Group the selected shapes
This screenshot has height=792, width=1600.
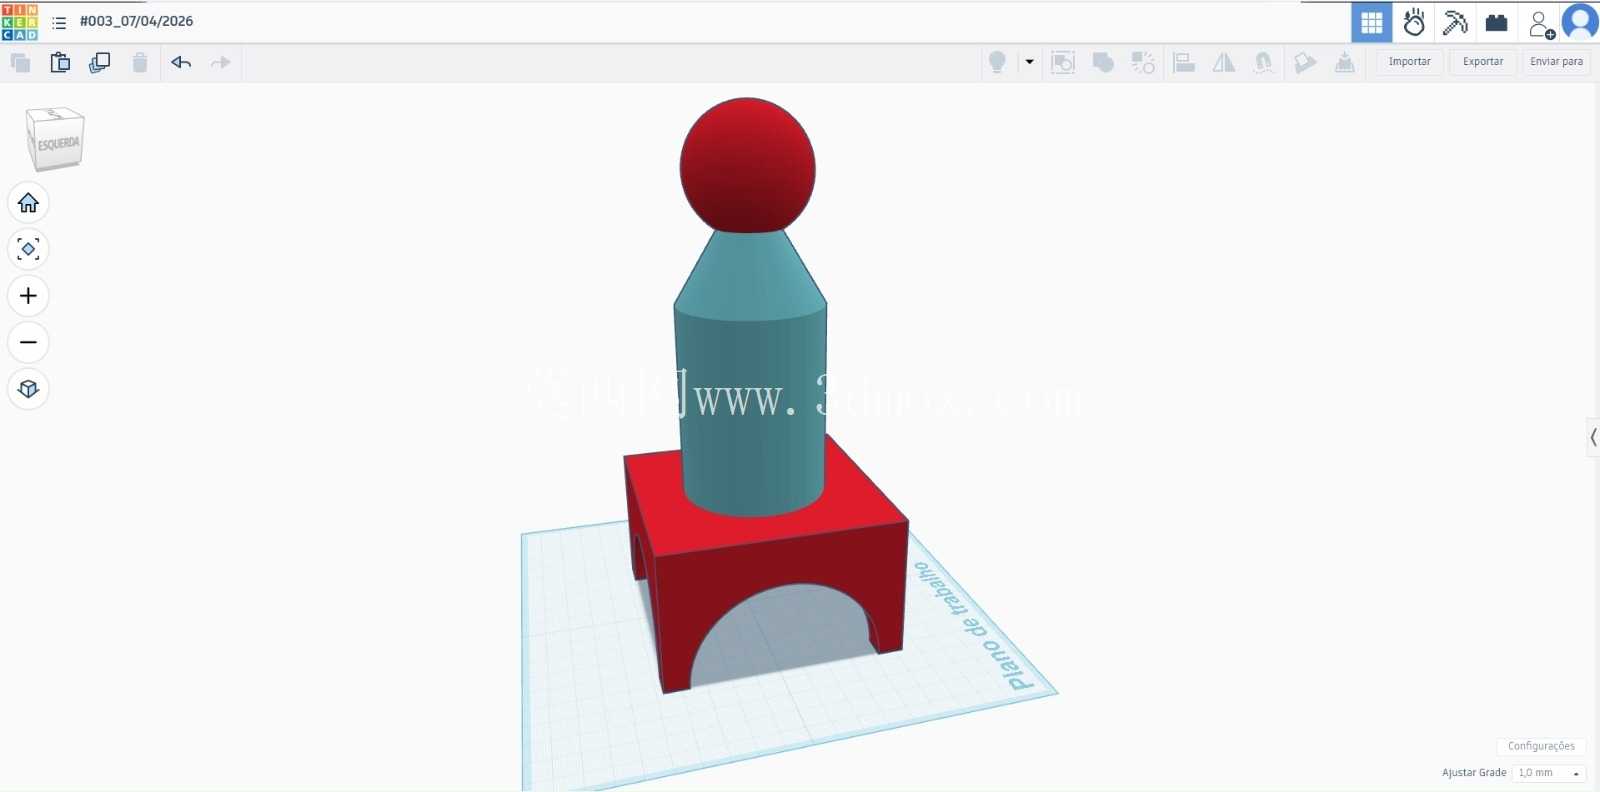pos(1103,62)
